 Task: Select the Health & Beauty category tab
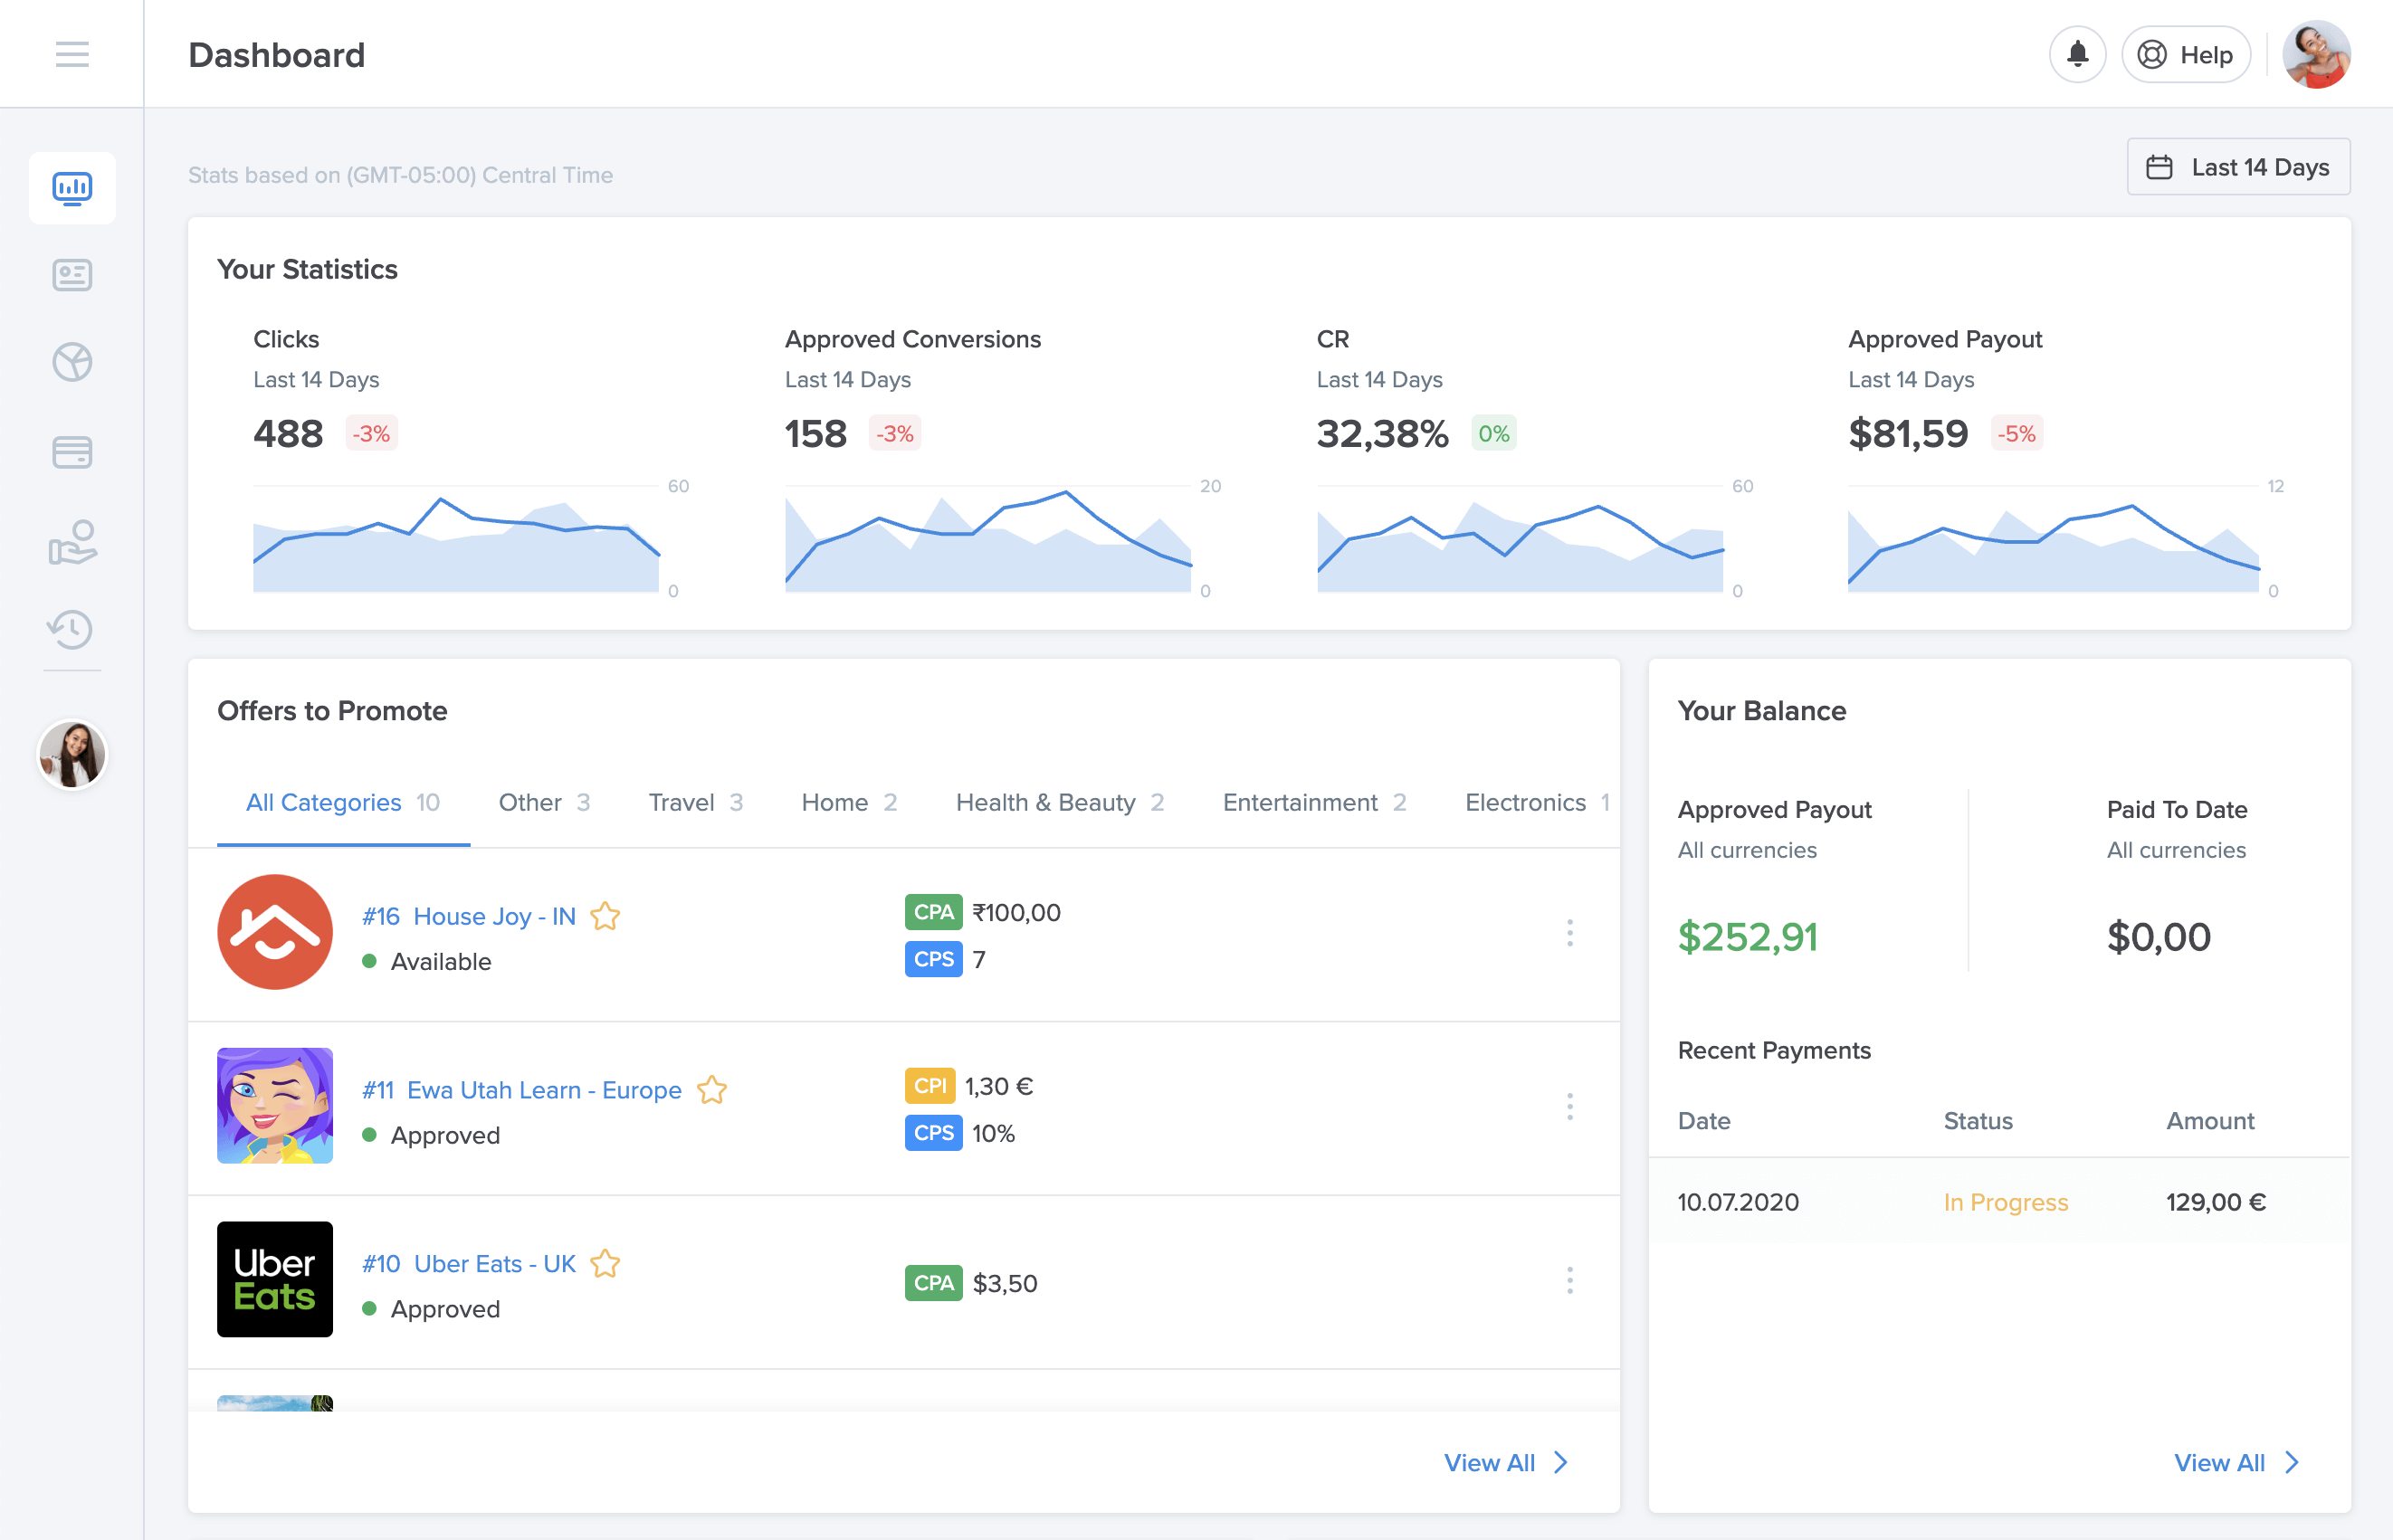point(1063,801)
